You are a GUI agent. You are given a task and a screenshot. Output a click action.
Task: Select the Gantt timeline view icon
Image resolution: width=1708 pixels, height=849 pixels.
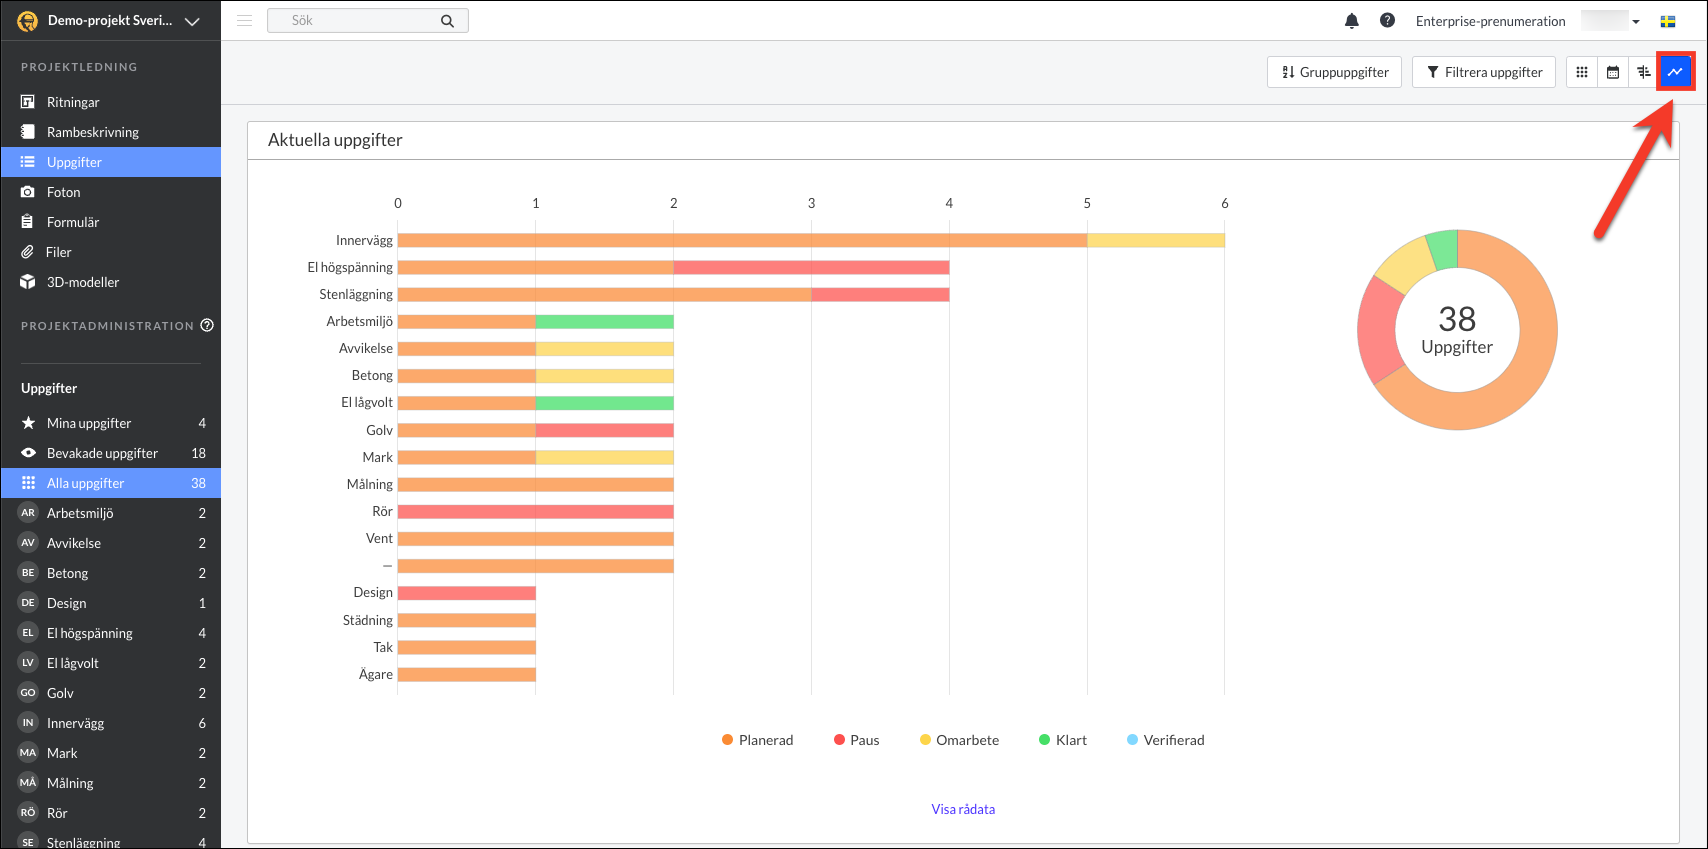[1644, 72]
